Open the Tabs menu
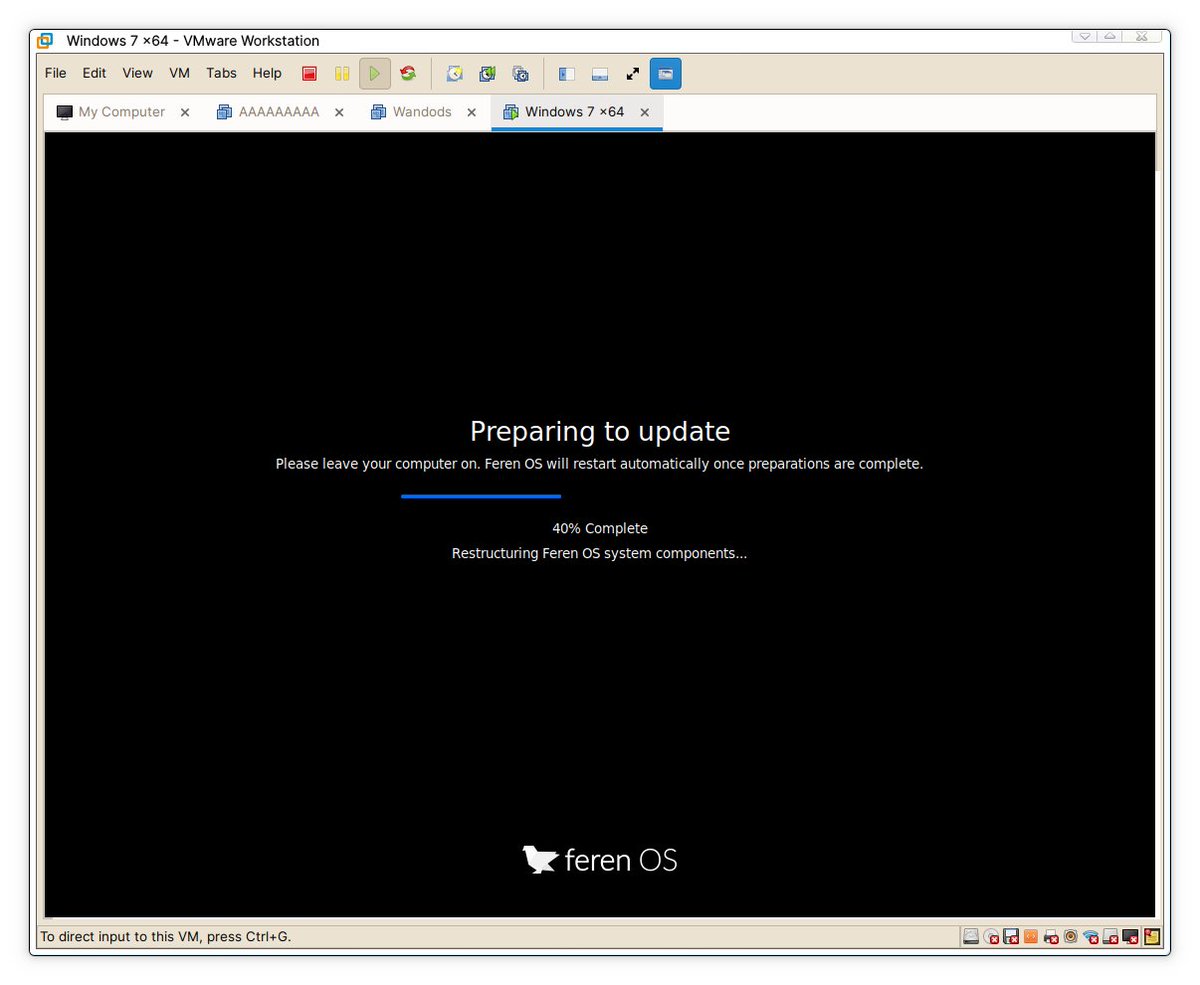Screen dimensions: 1200x985 pos(222,73)
